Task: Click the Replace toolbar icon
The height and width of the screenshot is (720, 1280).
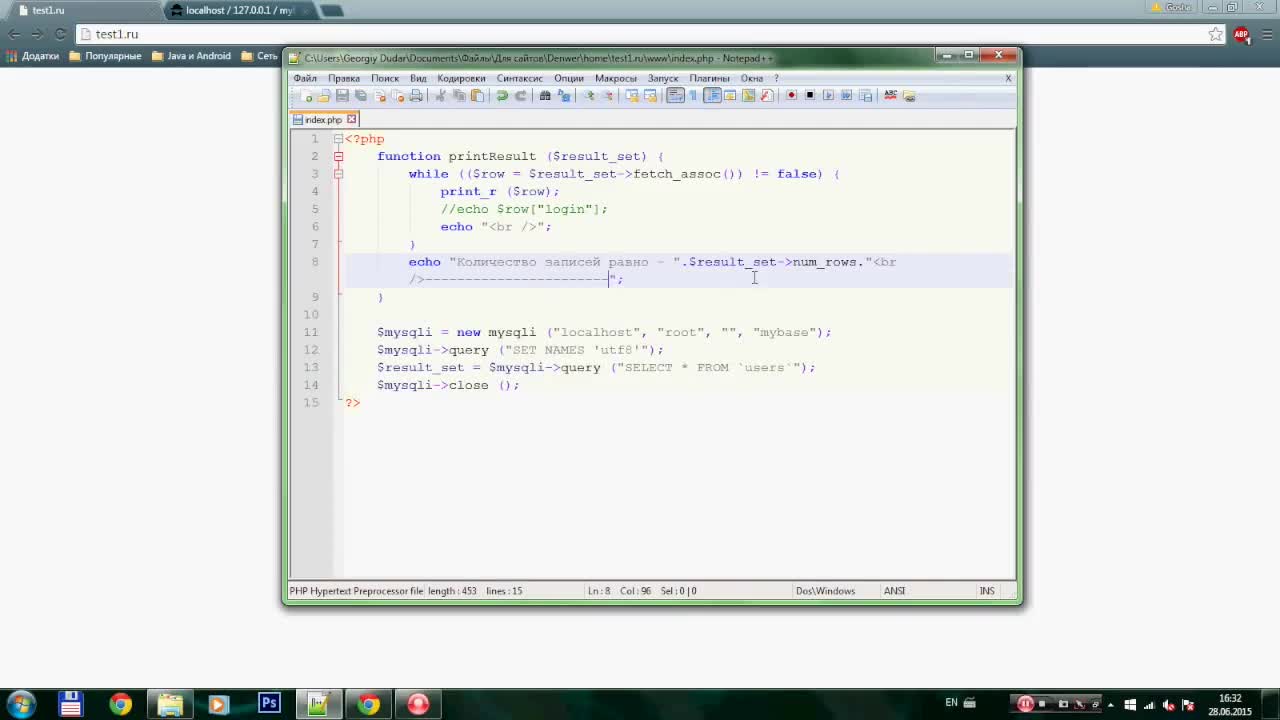Action: [x=564, y=96]
